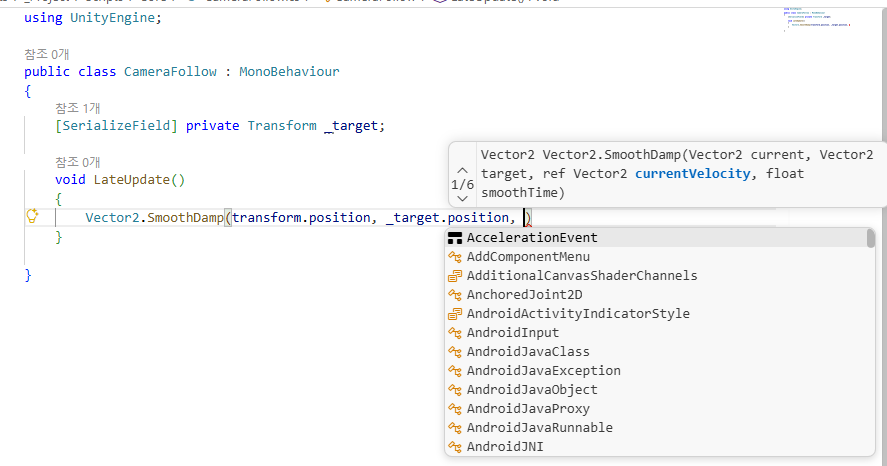Screen dimensions: 887x466
Task: Select AndroidInput suggestion
Action: click(x=656, y=333)
